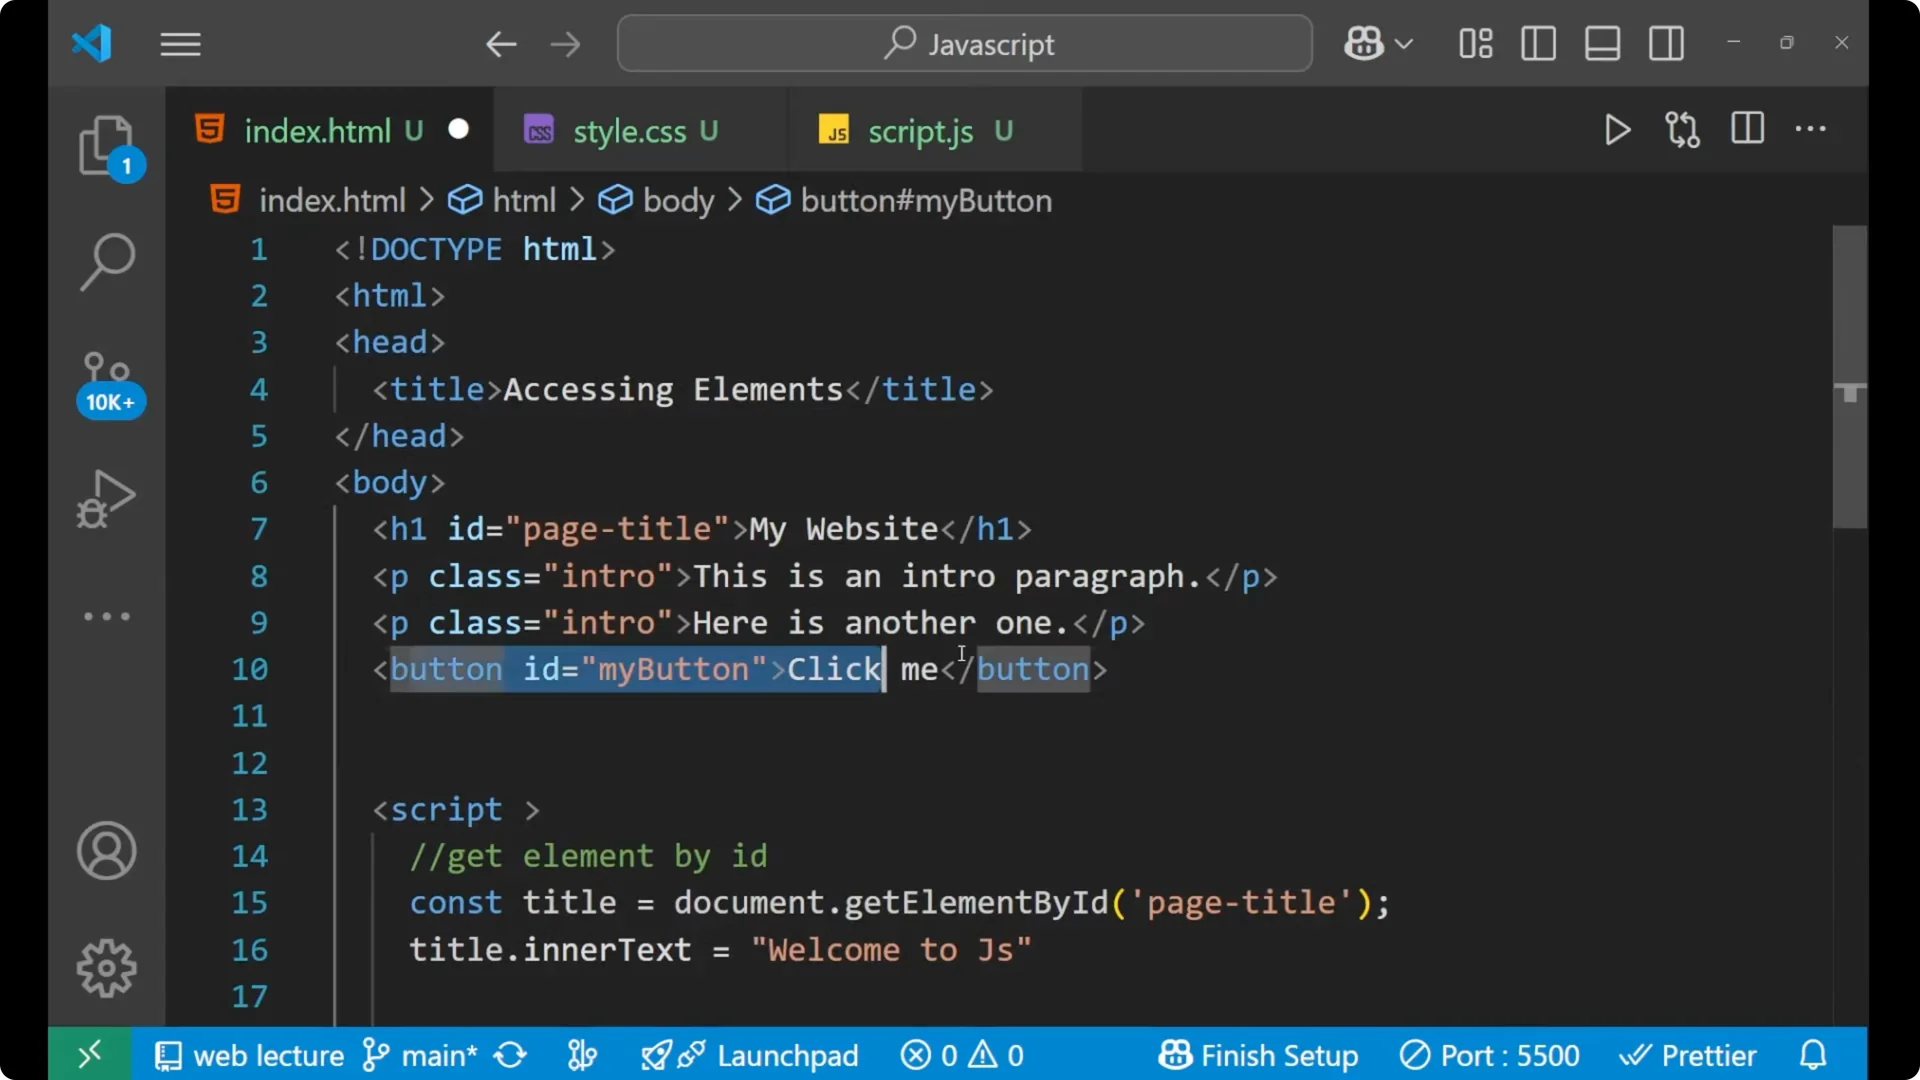
Task: Select the Search icon in activity bar
Action: pyautogui.click(x=107, y=262)
